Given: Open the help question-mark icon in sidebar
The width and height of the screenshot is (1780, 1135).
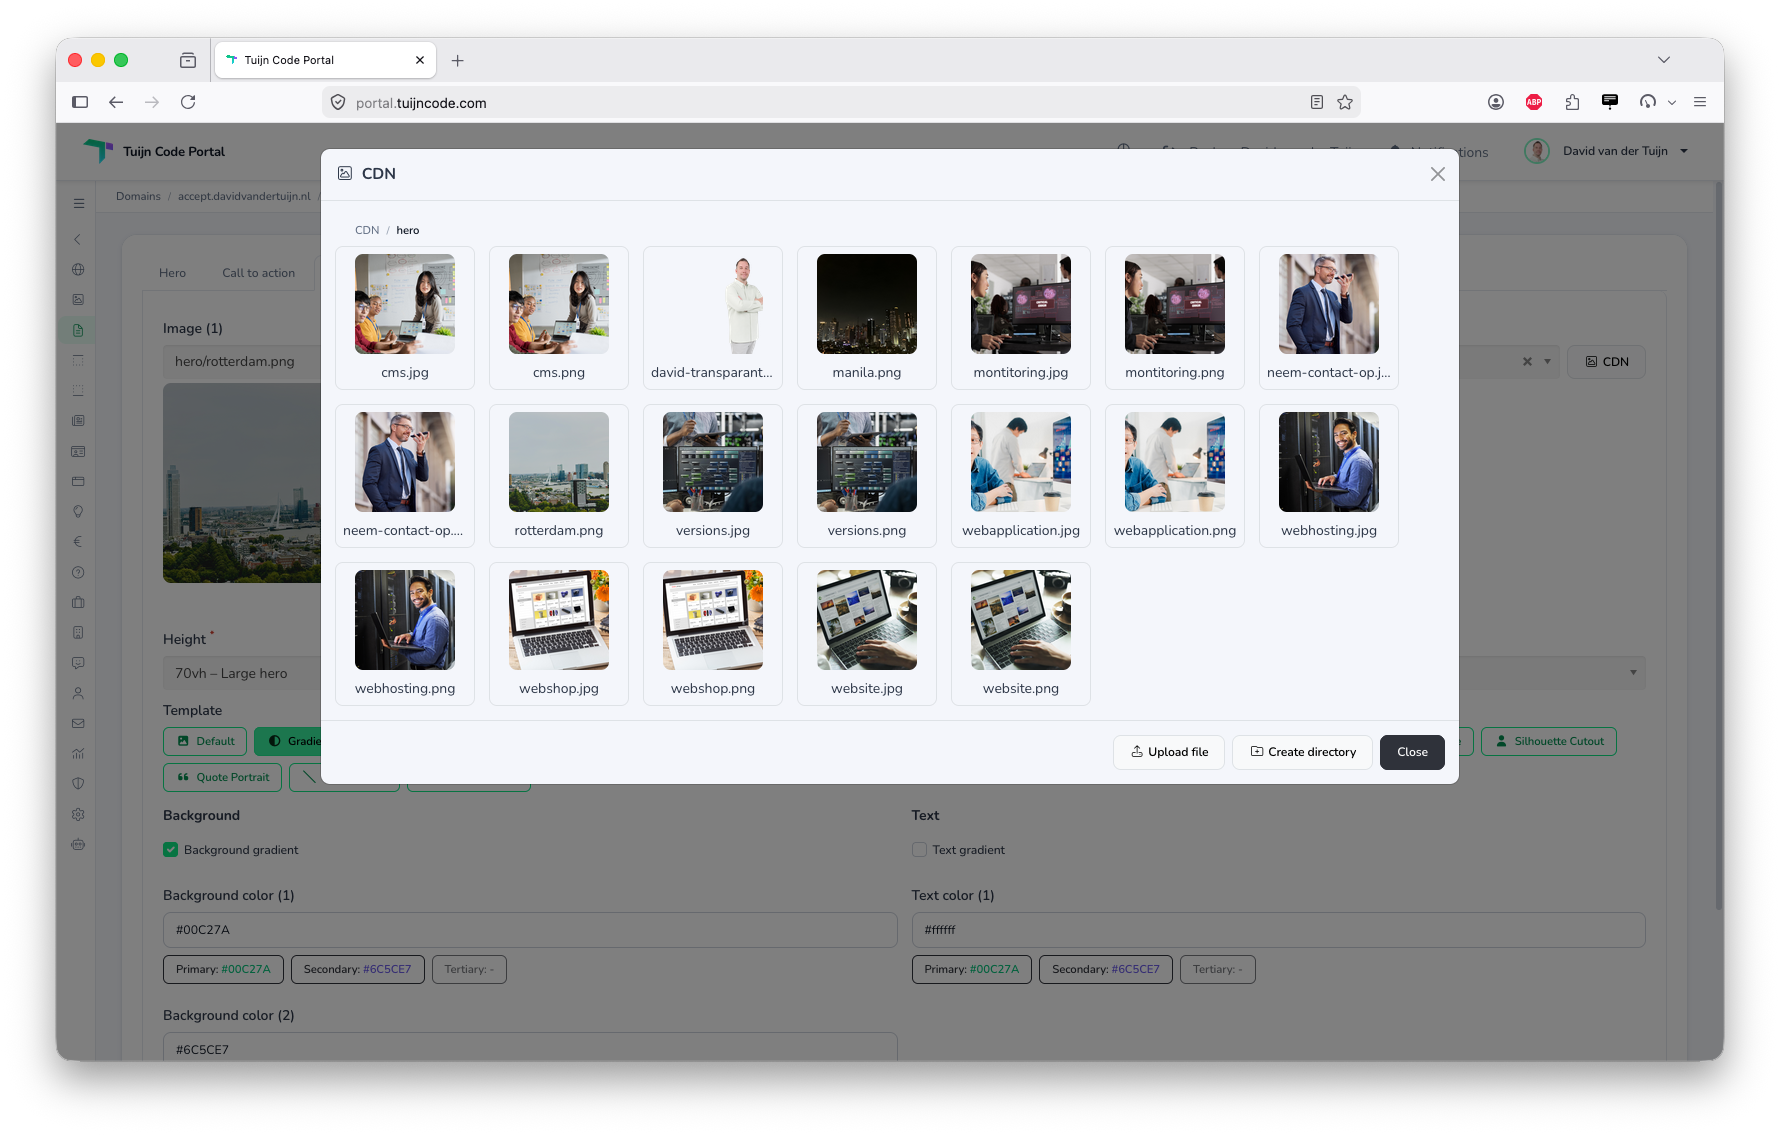Looking at the screenshot, I should click(78, 572).
